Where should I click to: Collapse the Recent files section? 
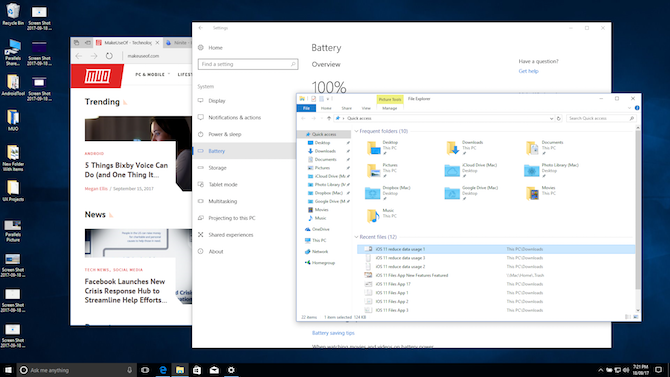coord(356,237)
